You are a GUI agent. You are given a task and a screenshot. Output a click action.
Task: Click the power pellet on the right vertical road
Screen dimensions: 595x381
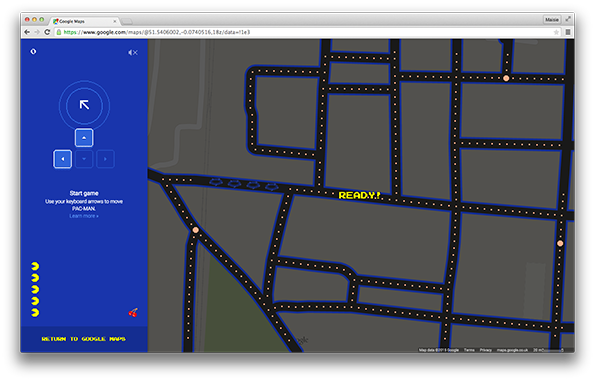[560, 243]
